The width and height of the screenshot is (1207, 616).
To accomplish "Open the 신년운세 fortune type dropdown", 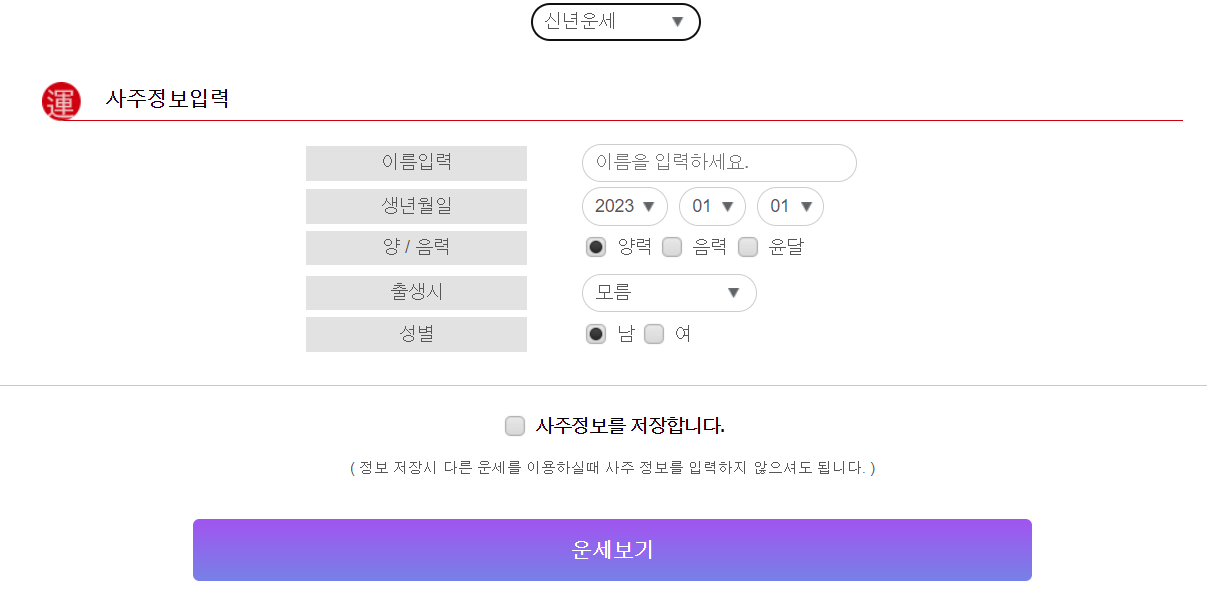I will click(x=614, y=21).
